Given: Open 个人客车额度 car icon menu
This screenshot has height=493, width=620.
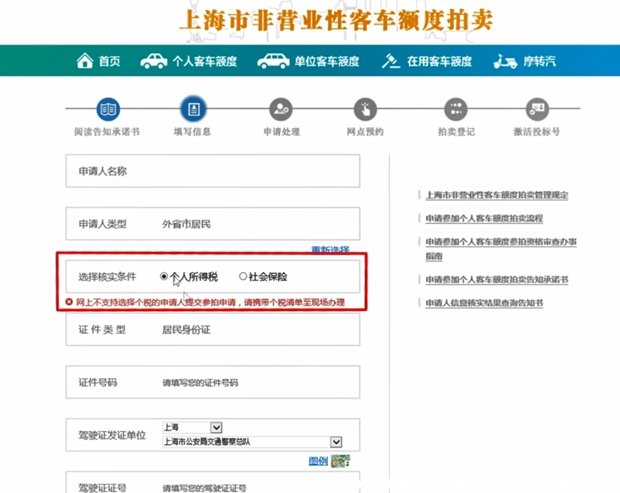Looking at the screenshot, I should [x=154, y=61].
